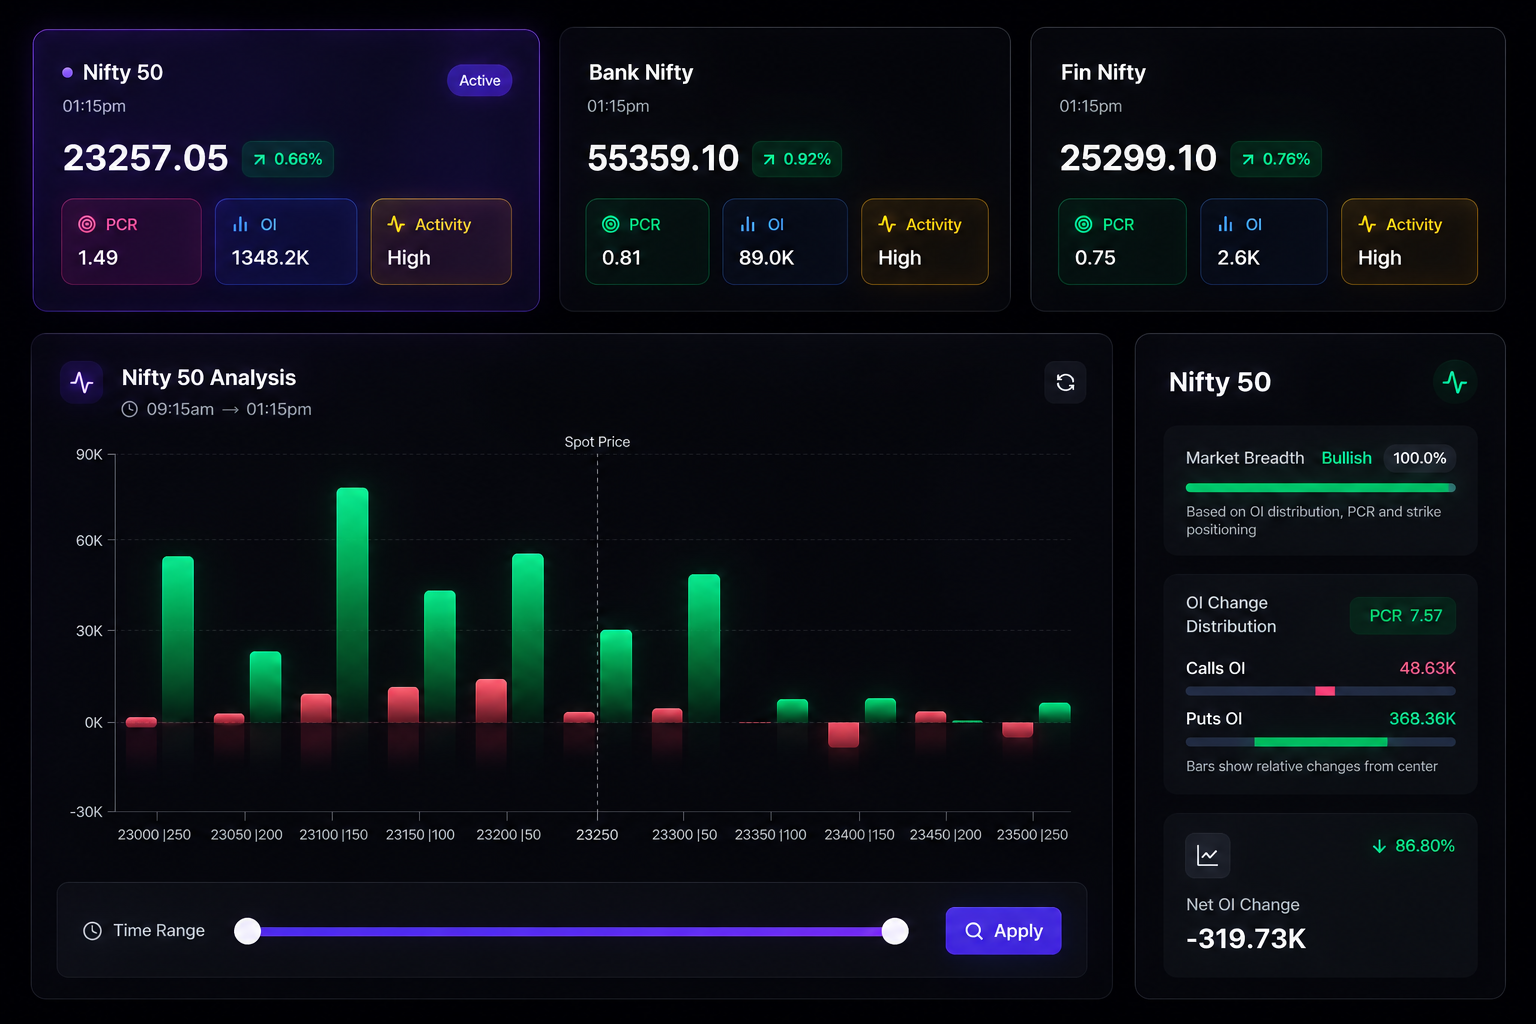Viewport: 1536px width, 1024px height.
Task: Click the PCR 7.57 badge
Action: 1404,616
